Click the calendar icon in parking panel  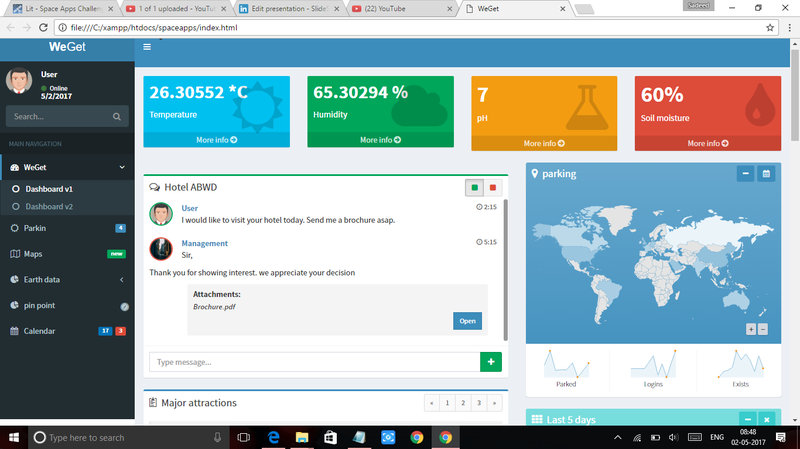pyautogui.click(x=766, y=174)
